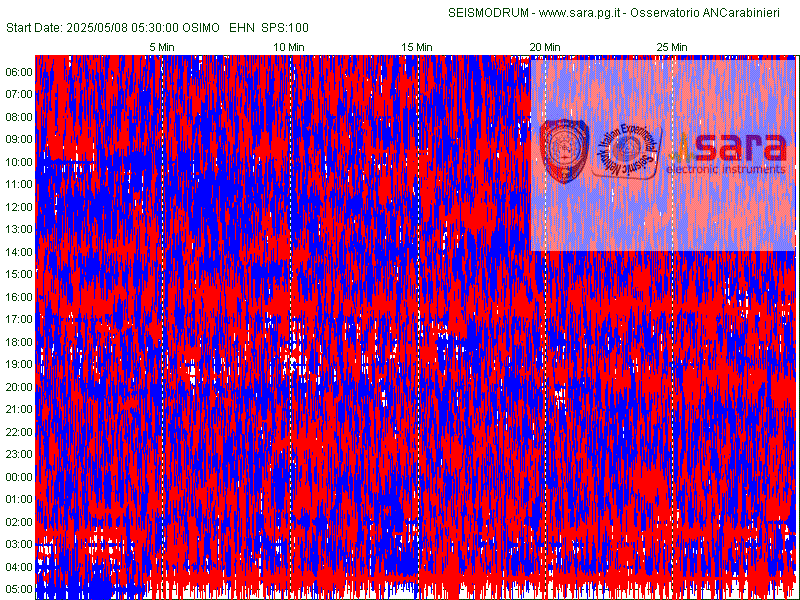The width and height of the screenshot is (800, 600).
Task: Click the Italian Experimental Seismic Network logo
Action: [x=628, y=152]
